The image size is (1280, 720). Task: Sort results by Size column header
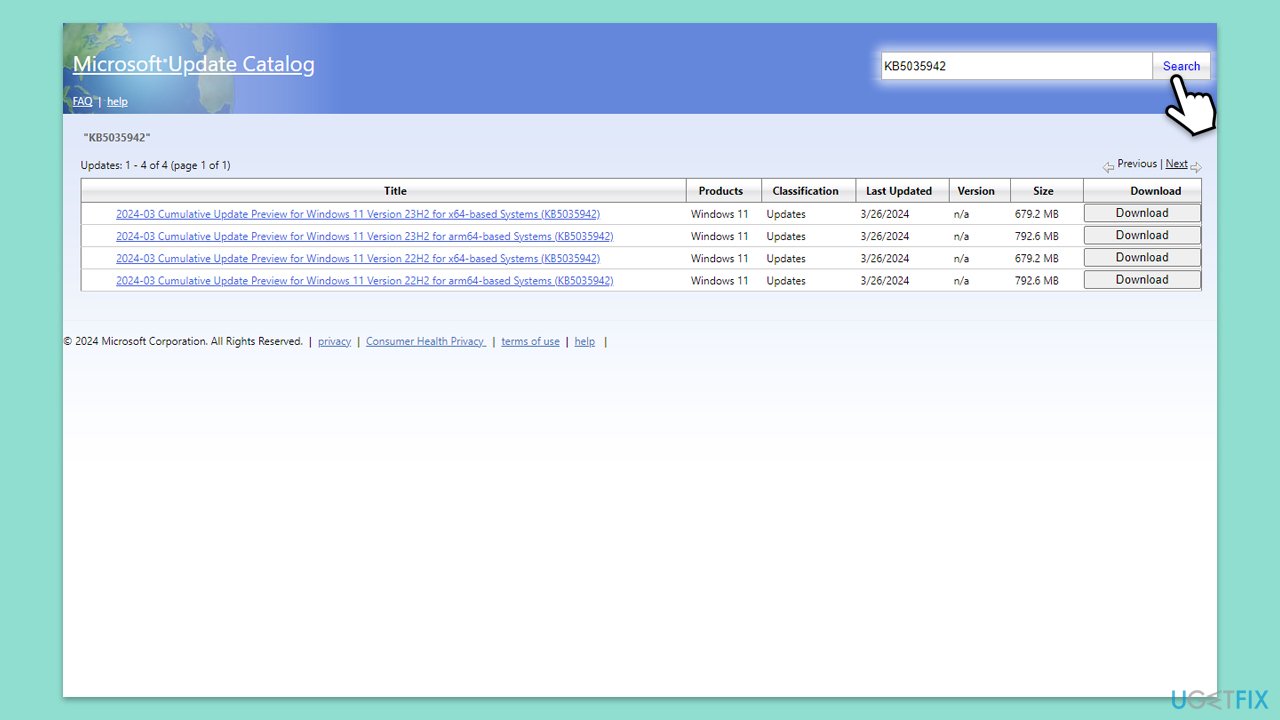click(1043, 191)
